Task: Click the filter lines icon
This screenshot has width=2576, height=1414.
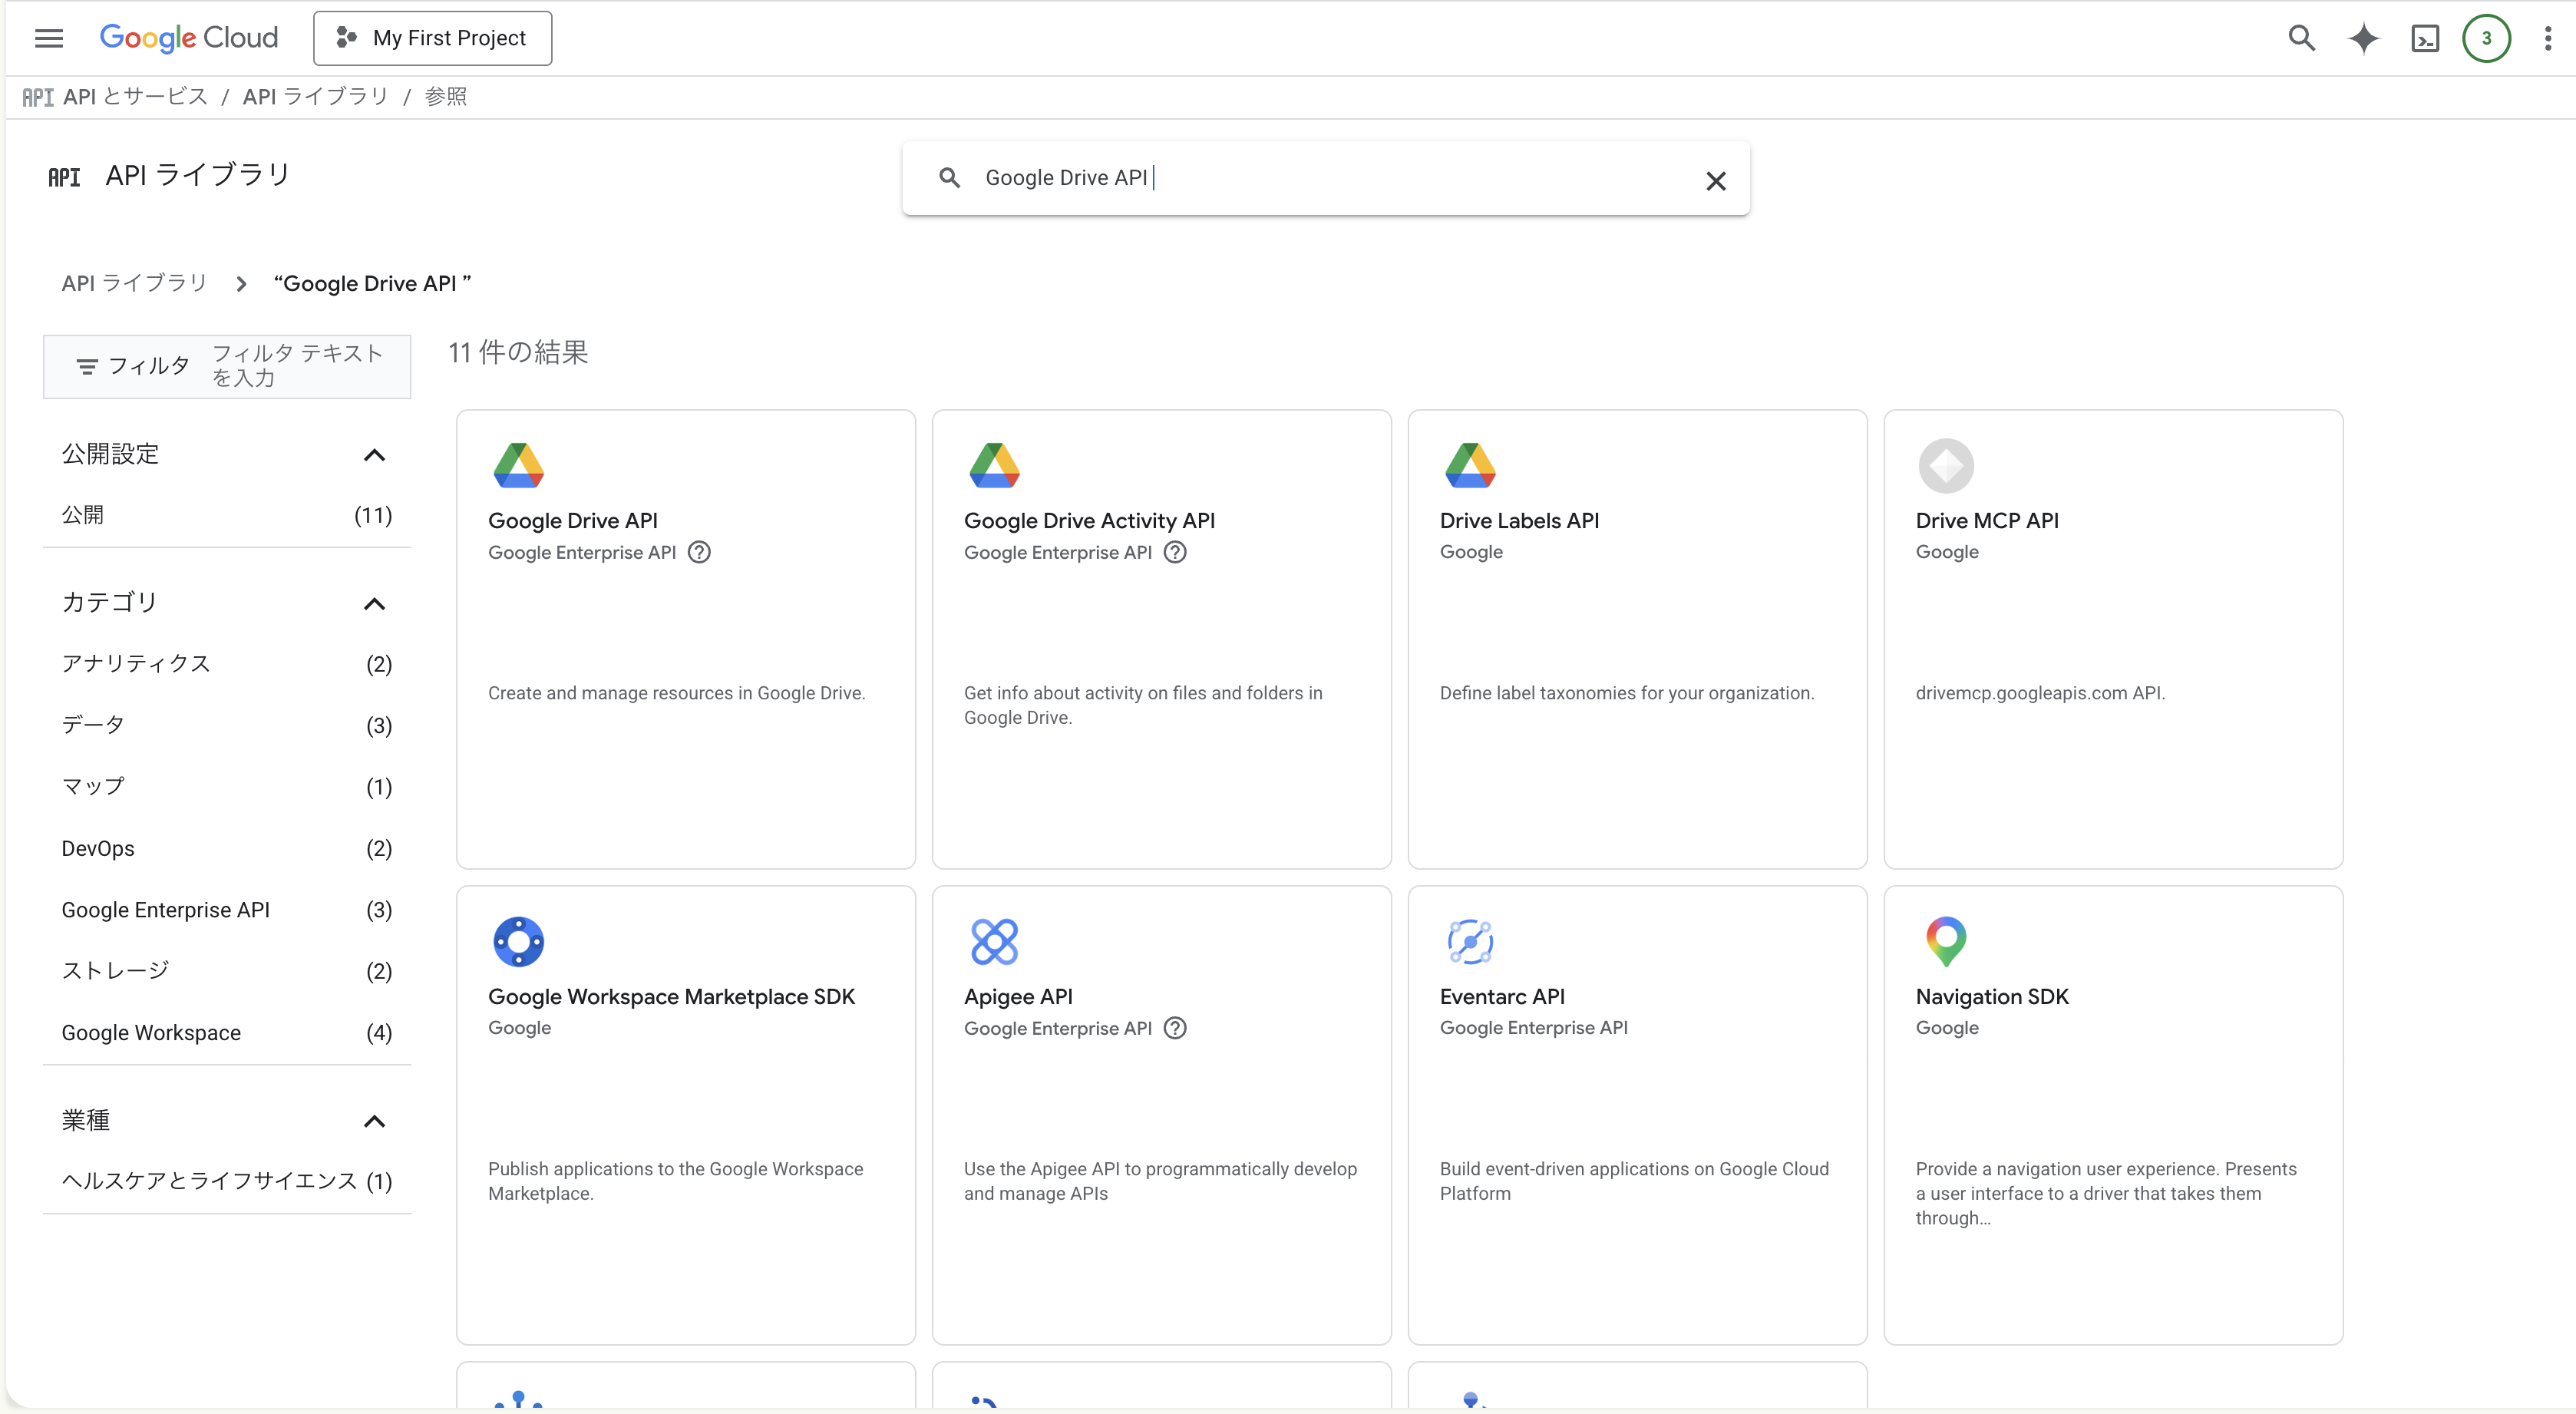Action: 87,367
